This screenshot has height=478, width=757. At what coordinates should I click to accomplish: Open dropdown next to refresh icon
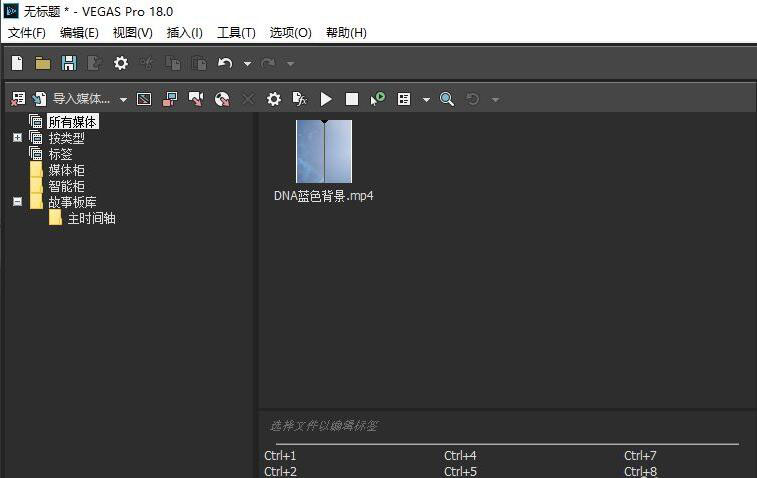495,99
